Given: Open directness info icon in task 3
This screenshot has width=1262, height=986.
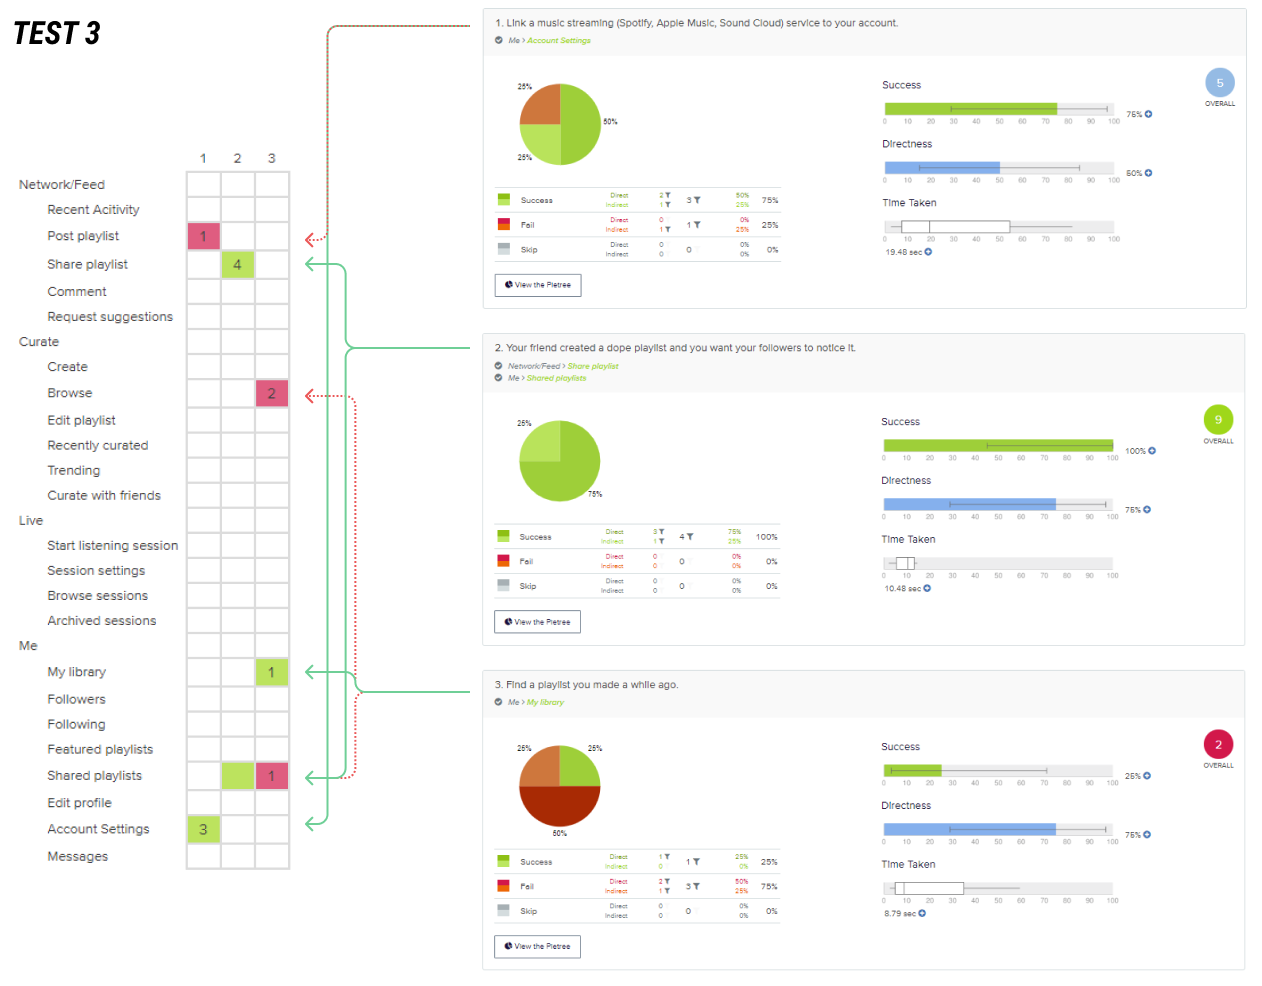Looking at the screenshot, I should 1147,834.
